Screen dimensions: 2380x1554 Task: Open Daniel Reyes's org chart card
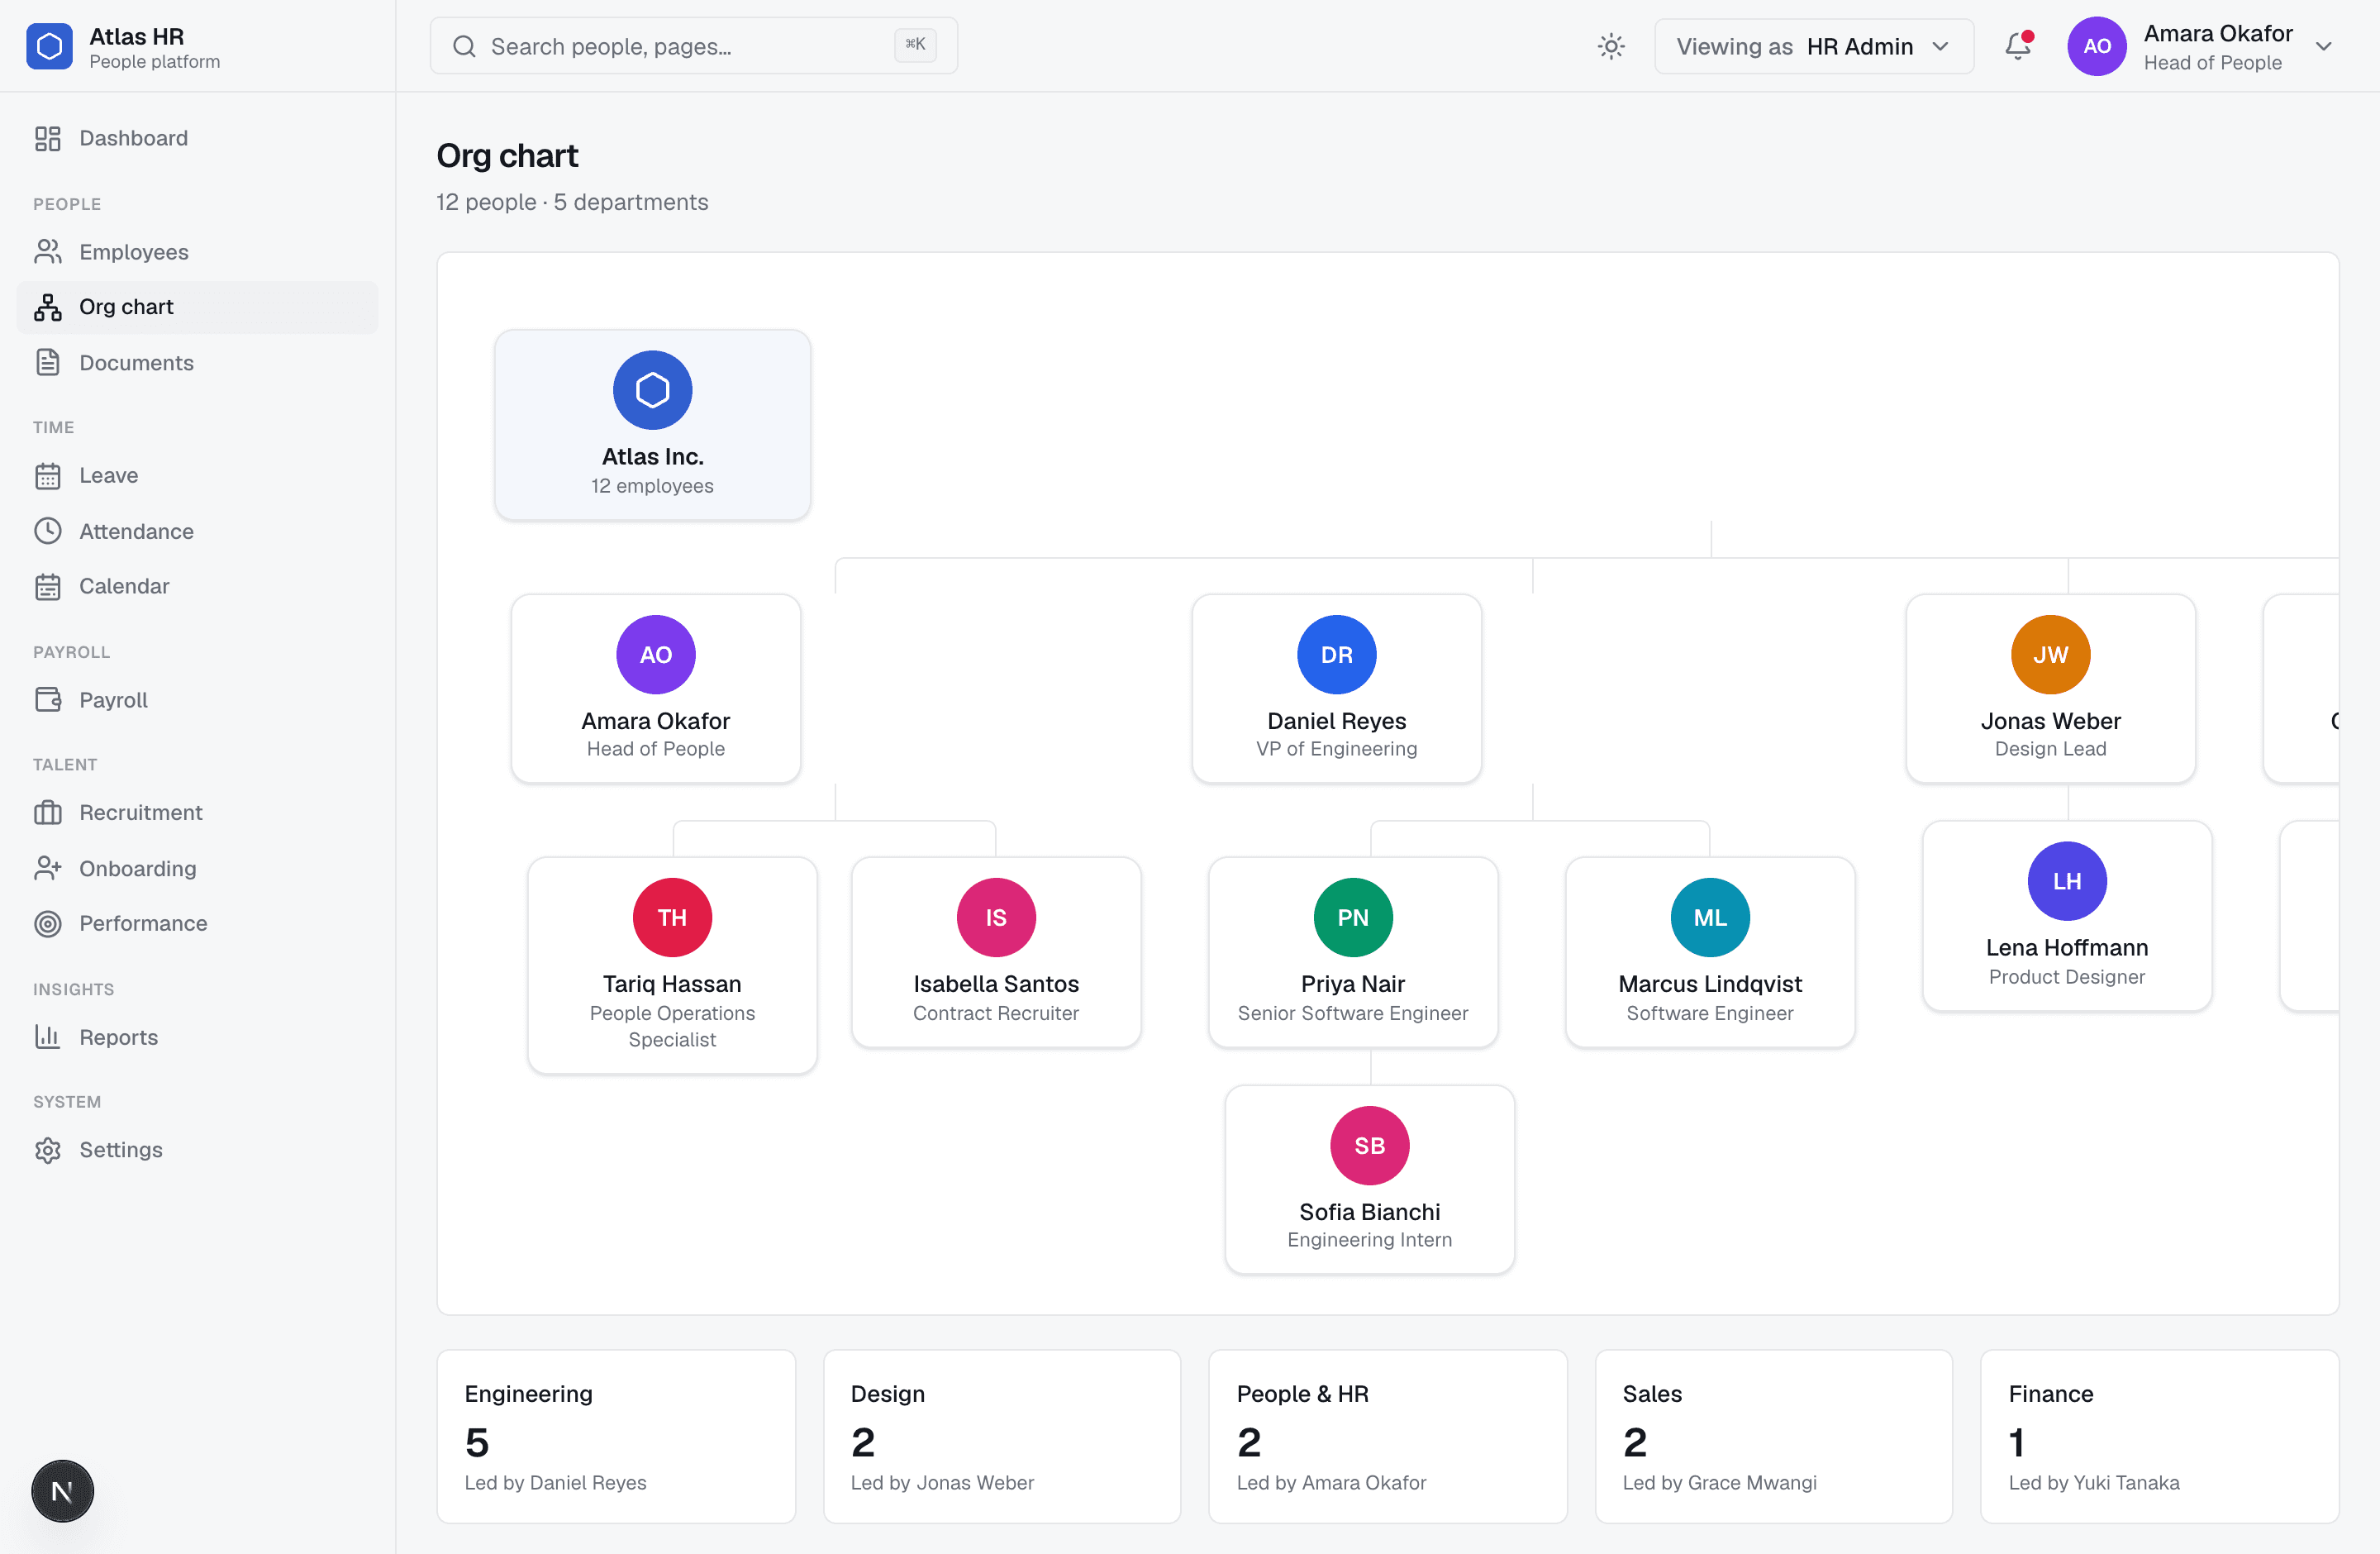1336,689
